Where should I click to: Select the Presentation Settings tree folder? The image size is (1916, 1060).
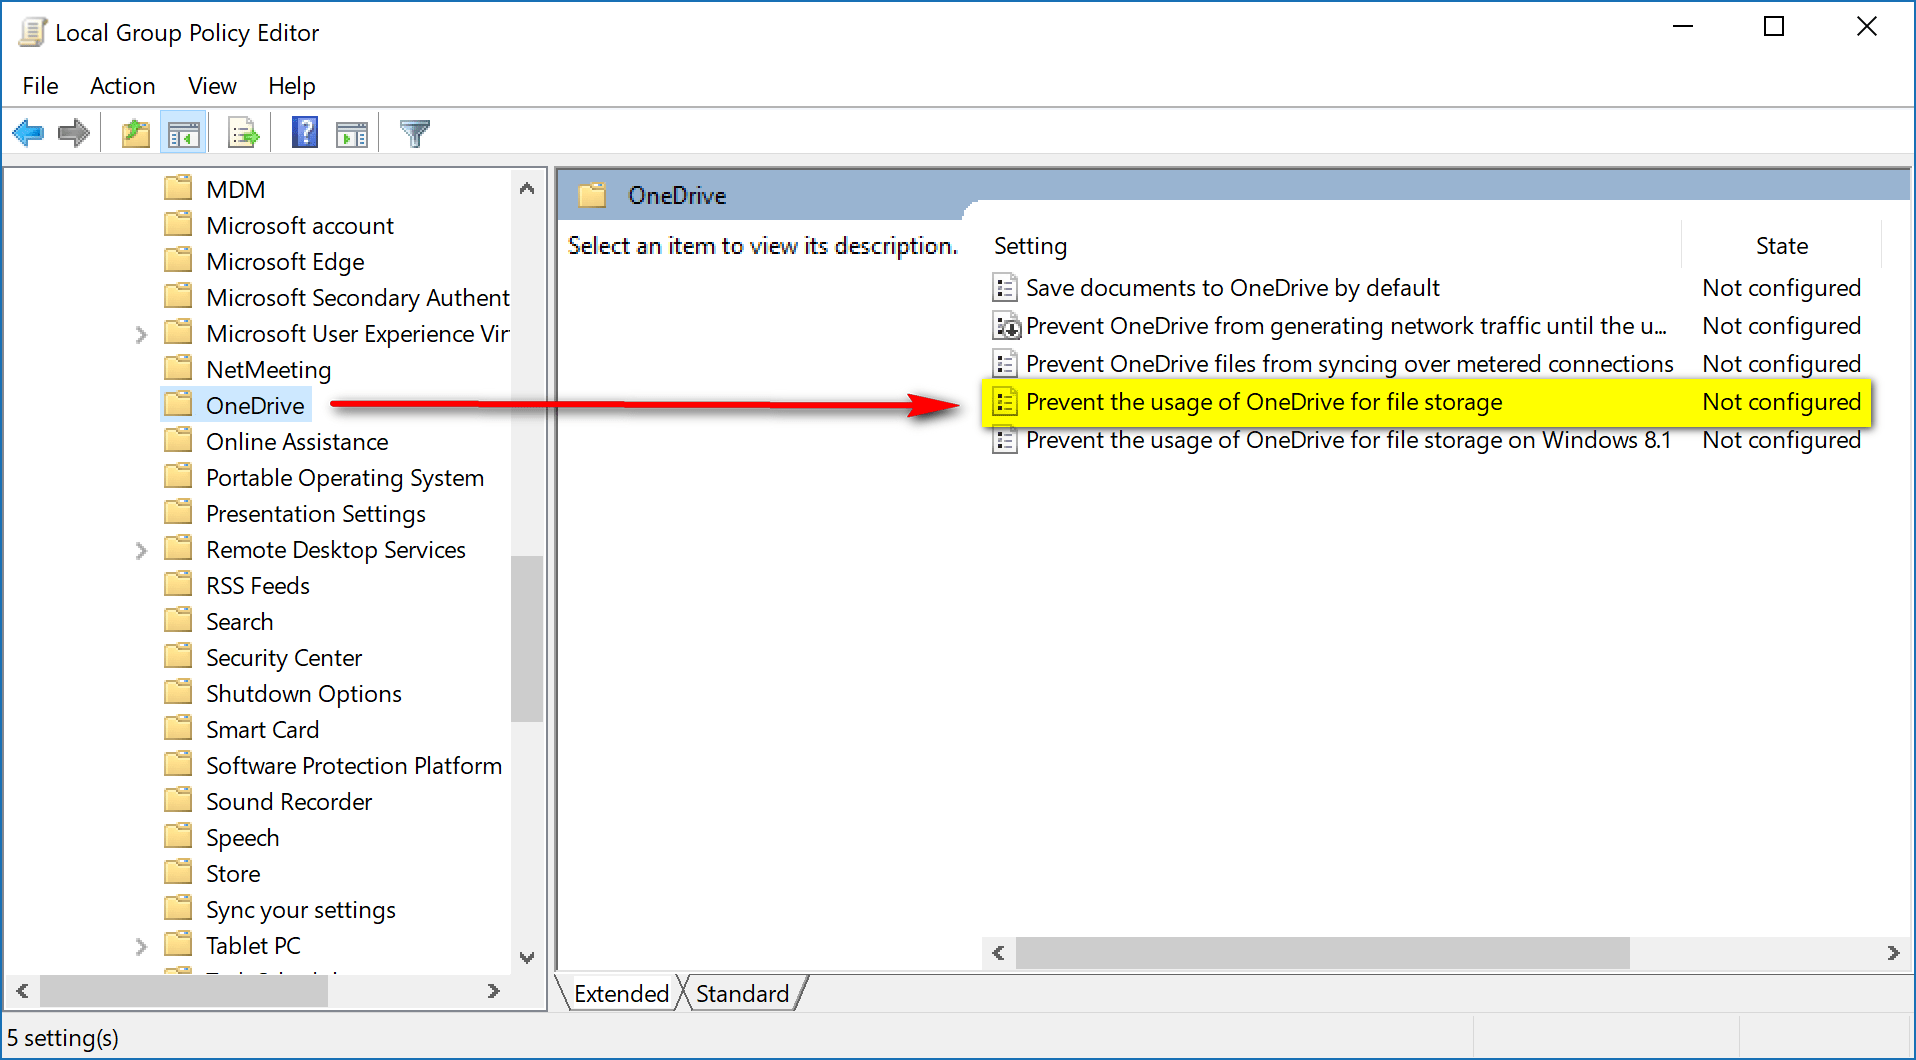click(316, 514)
